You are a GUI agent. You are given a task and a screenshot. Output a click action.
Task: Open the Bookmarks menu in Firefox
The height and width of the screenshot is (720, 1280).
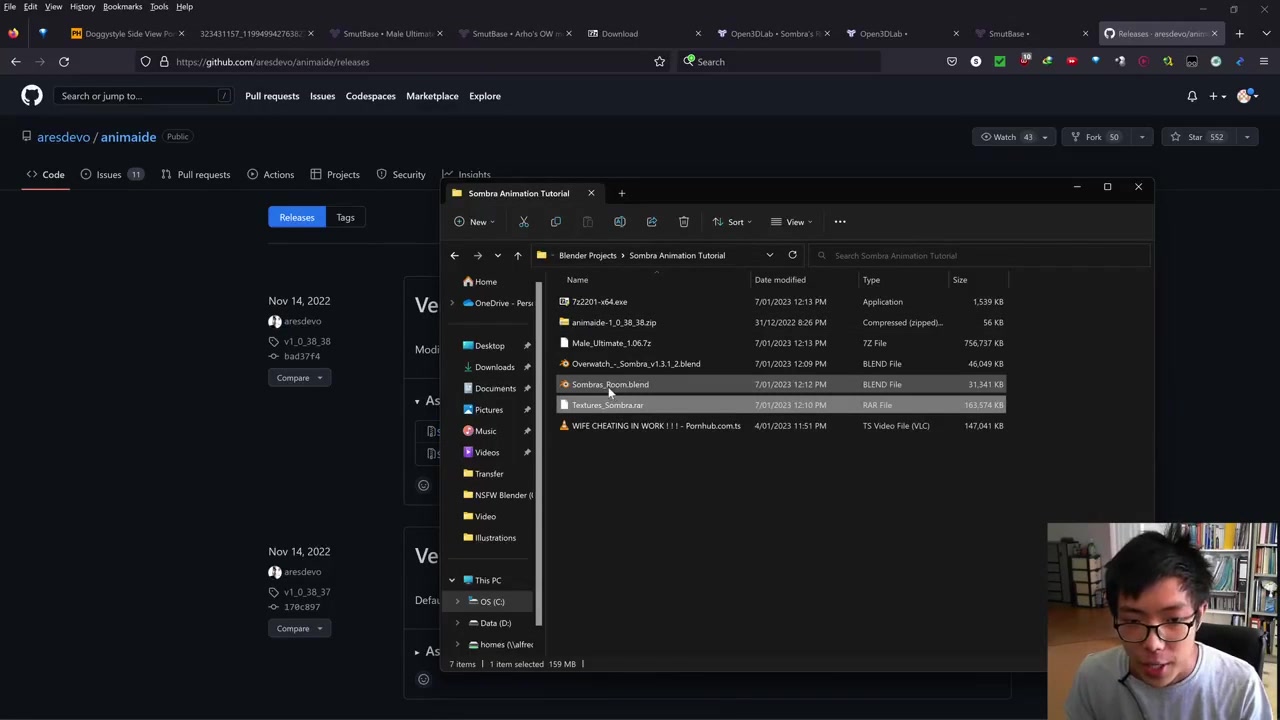122,7
